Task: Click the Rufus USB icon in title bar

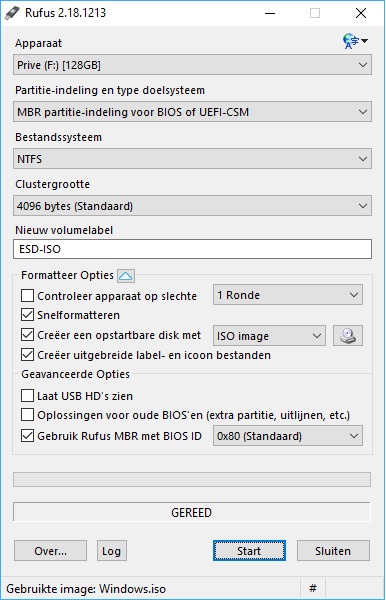Action: coord(12,13)
